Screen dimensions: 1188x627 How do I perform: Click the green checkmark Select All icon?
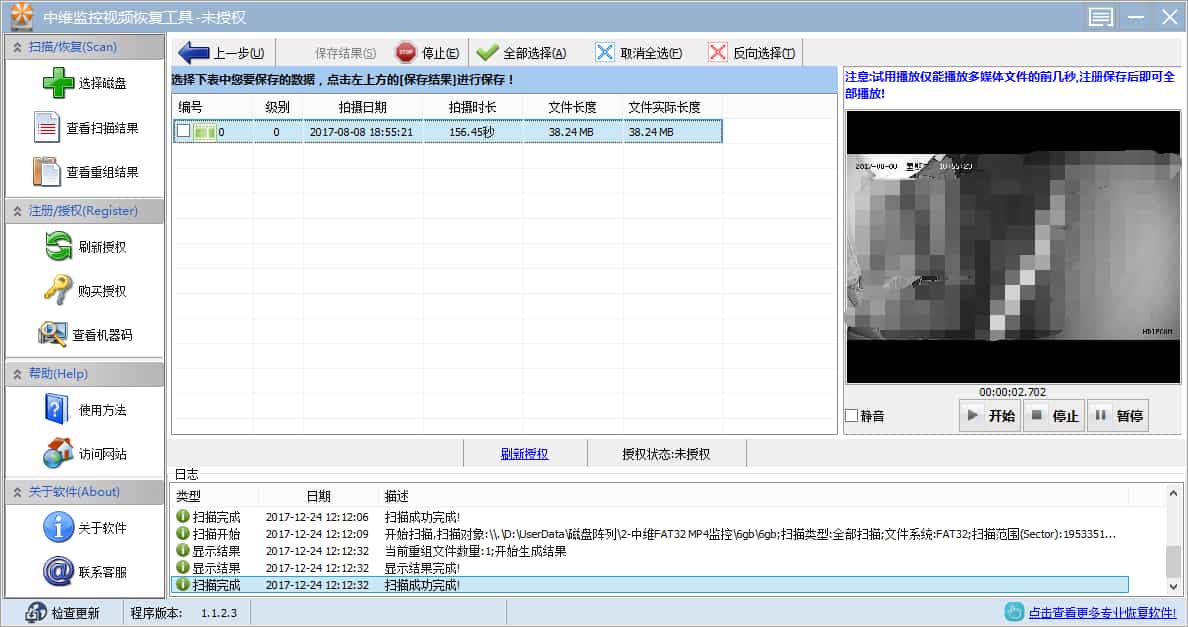pyautogui.click(x=487, y=52)
